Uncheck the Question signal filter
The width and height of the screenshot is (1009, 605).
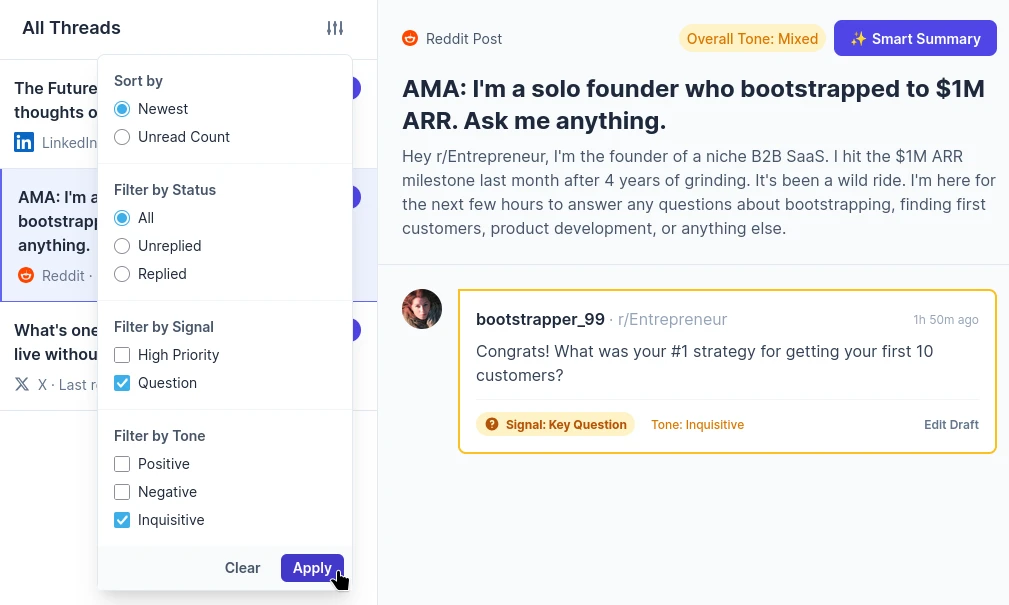coord(122,383)
